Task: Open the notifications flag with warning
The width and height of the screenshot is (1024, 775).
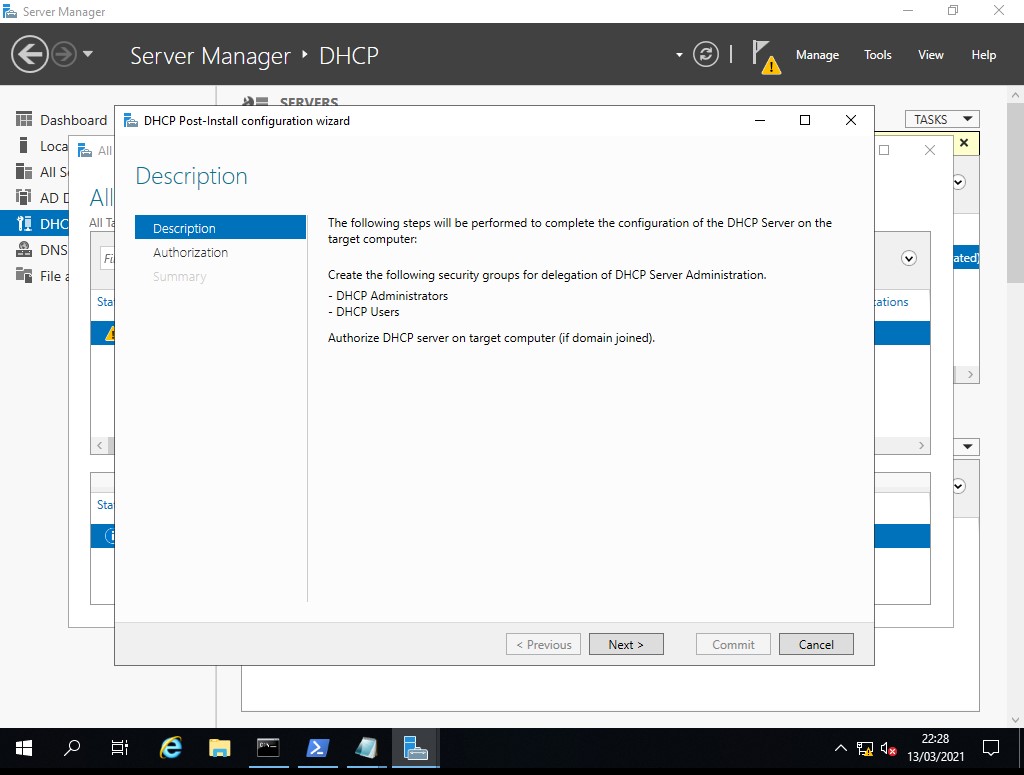Action: click(765, 56)
